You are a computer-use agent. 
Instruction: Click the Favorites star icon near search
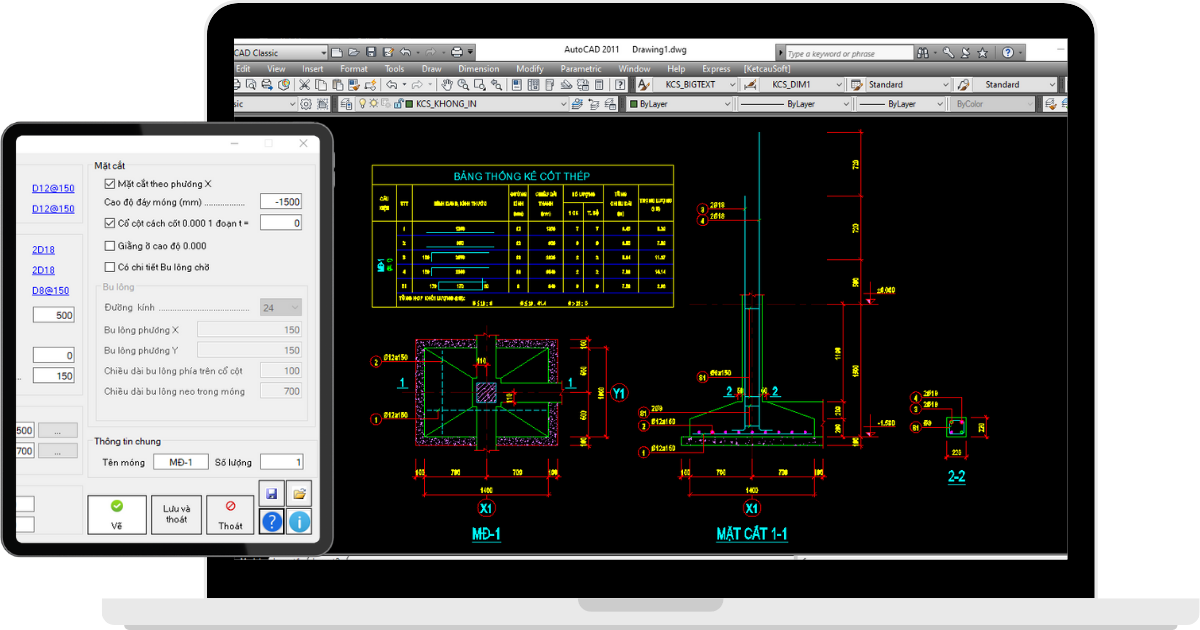(982, 53)
